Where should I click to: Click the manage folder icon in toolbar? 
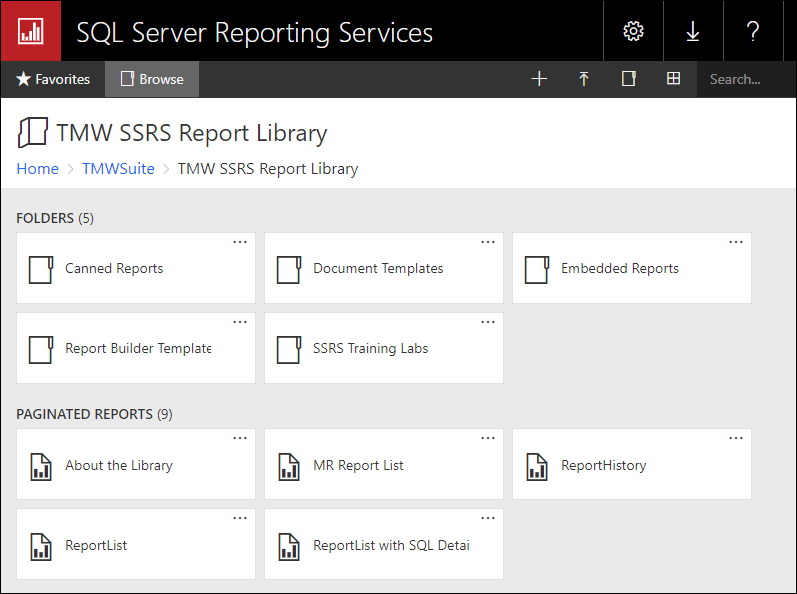coord(629,79)
